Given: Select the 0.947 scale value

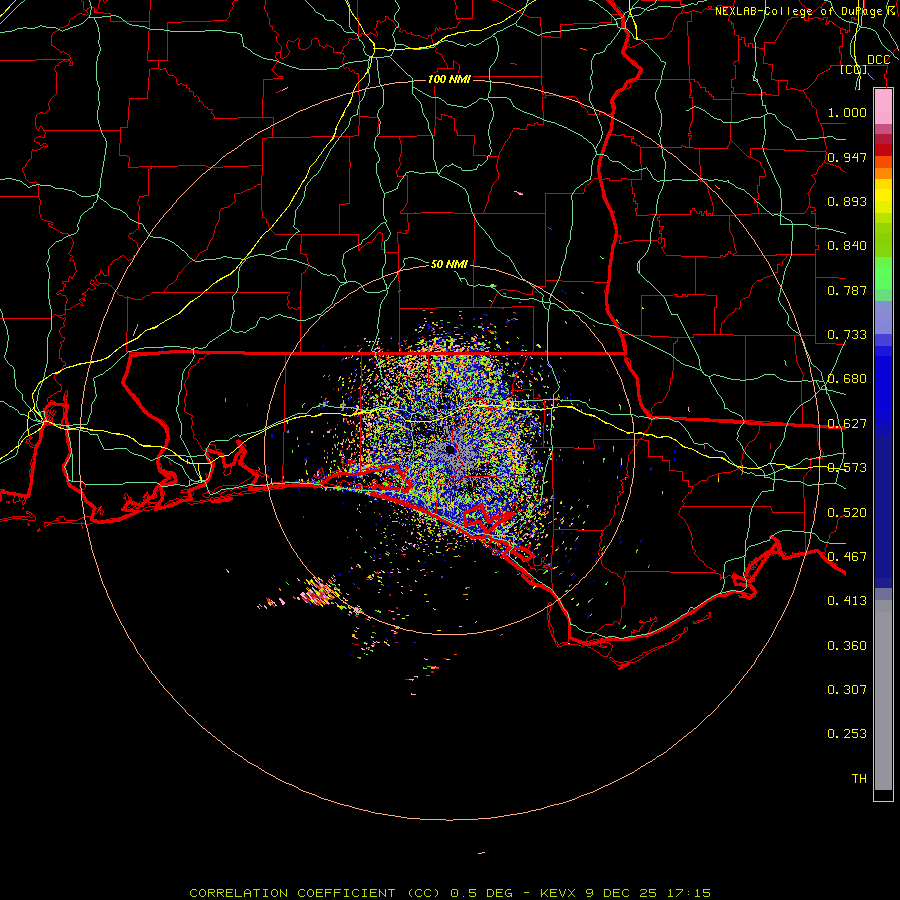Looking at the screenshot, I should point(847,157).
